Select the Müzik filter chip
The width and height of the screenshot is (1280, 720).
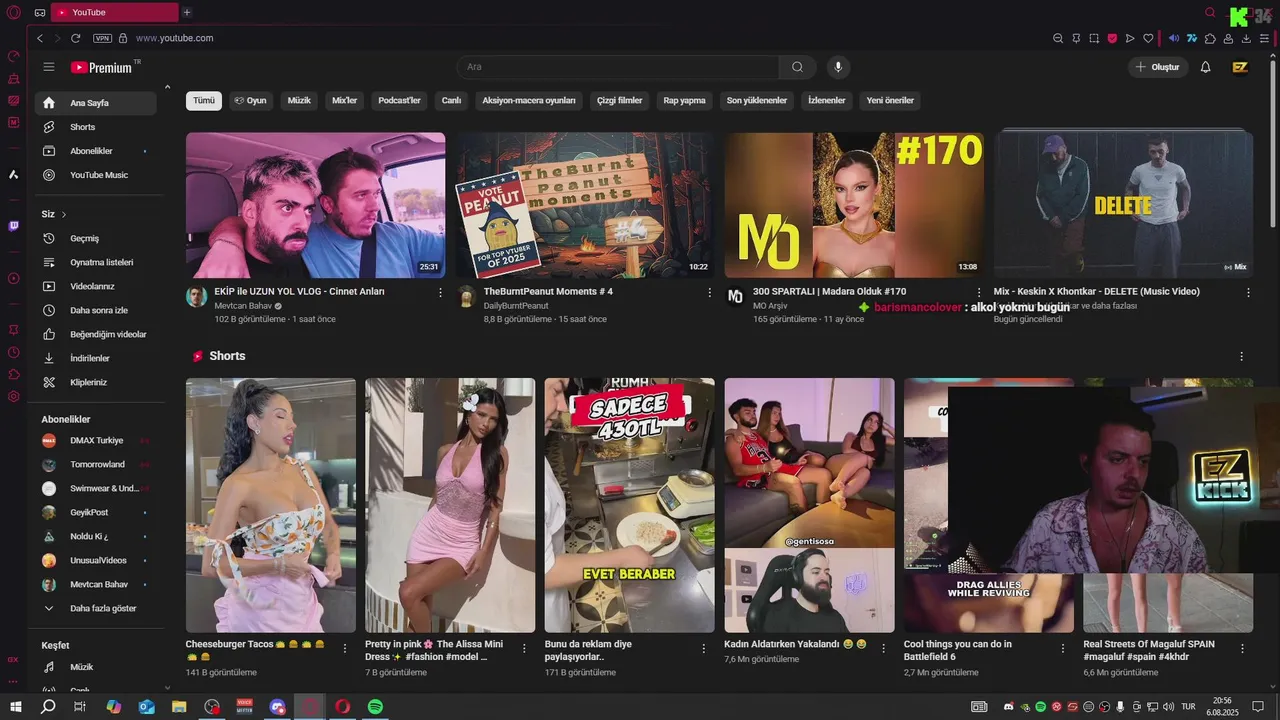[x=299, y=100]
